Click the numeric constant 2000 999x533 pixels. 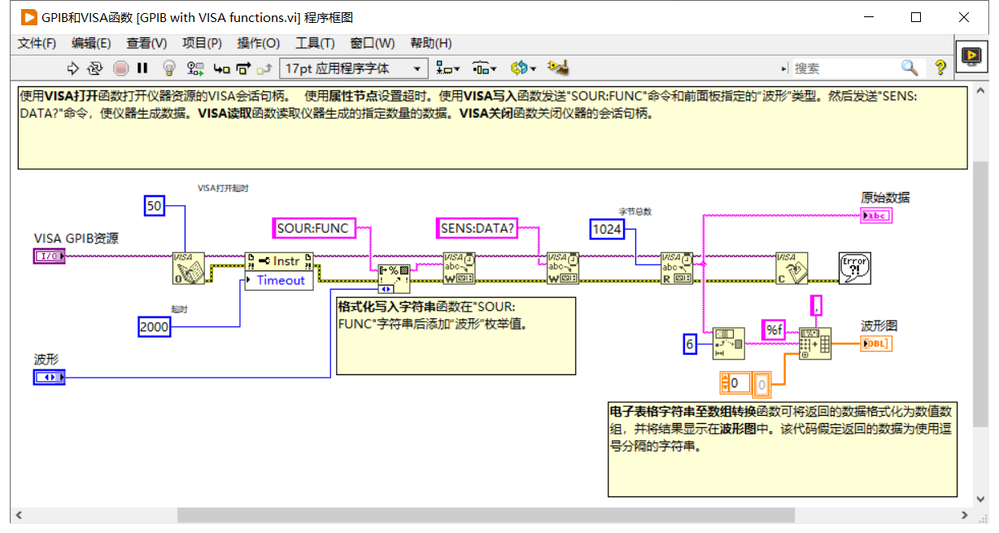(154, 327)
